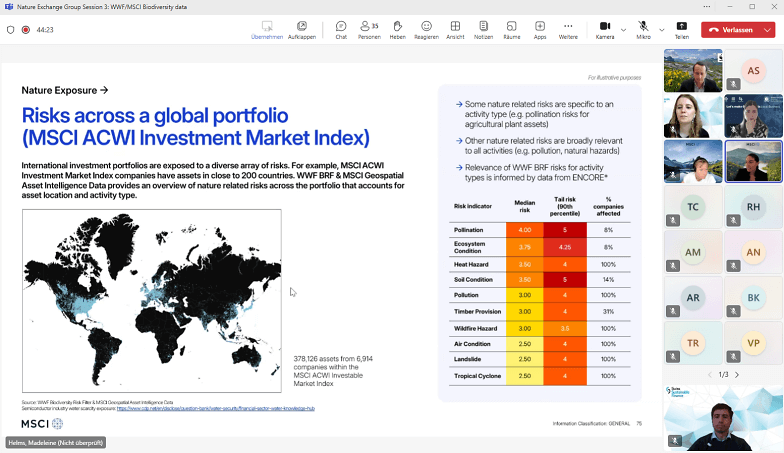Expand the Mikro options dropdown arrow

pos(661,29)
